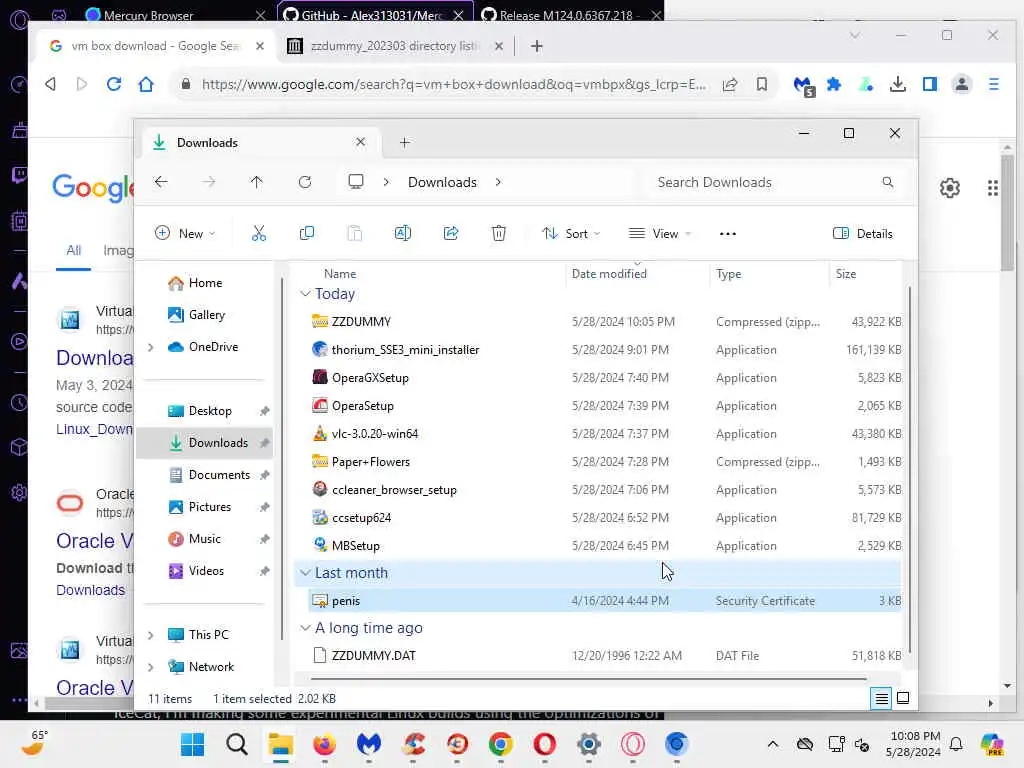
Task: Show hidden system tray icons
Action: click(x=773, y=744)
